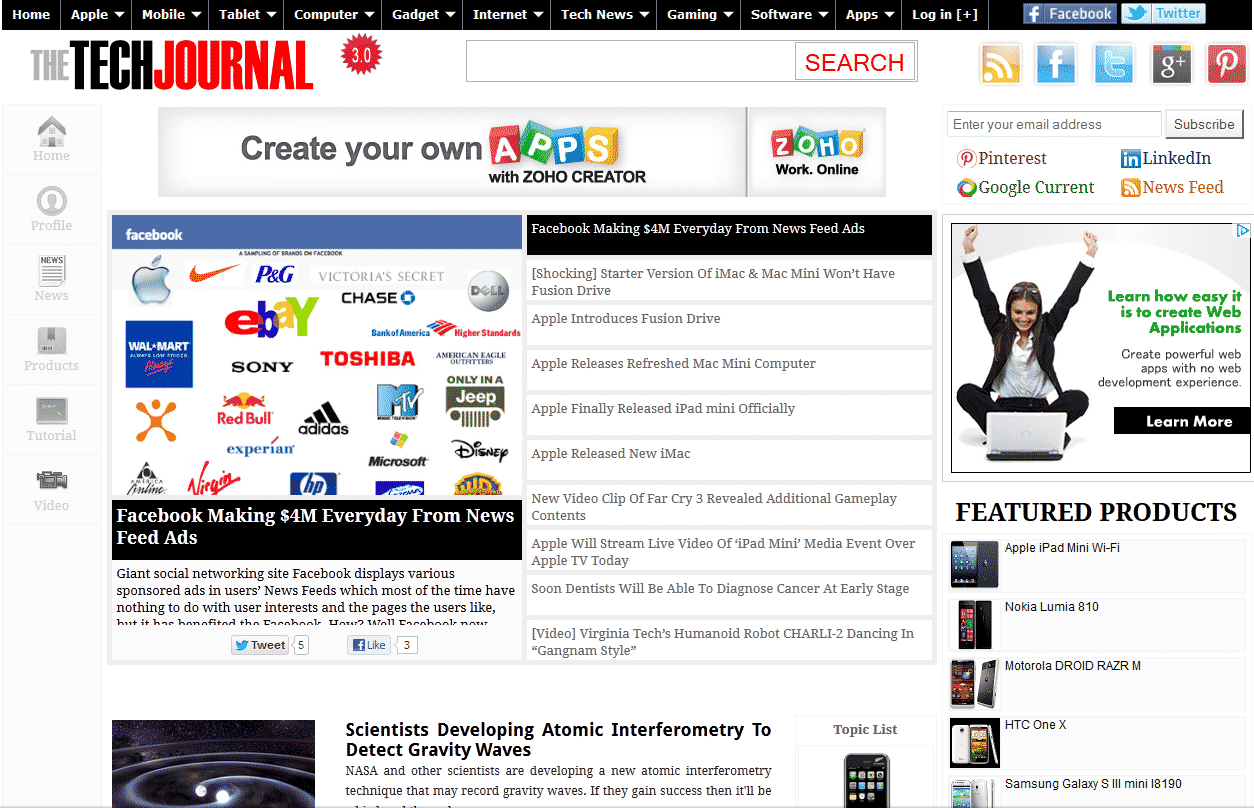Expand the Tablet dropdown menu
This screenshot has width=1254, height=808.
click(246, 14)
